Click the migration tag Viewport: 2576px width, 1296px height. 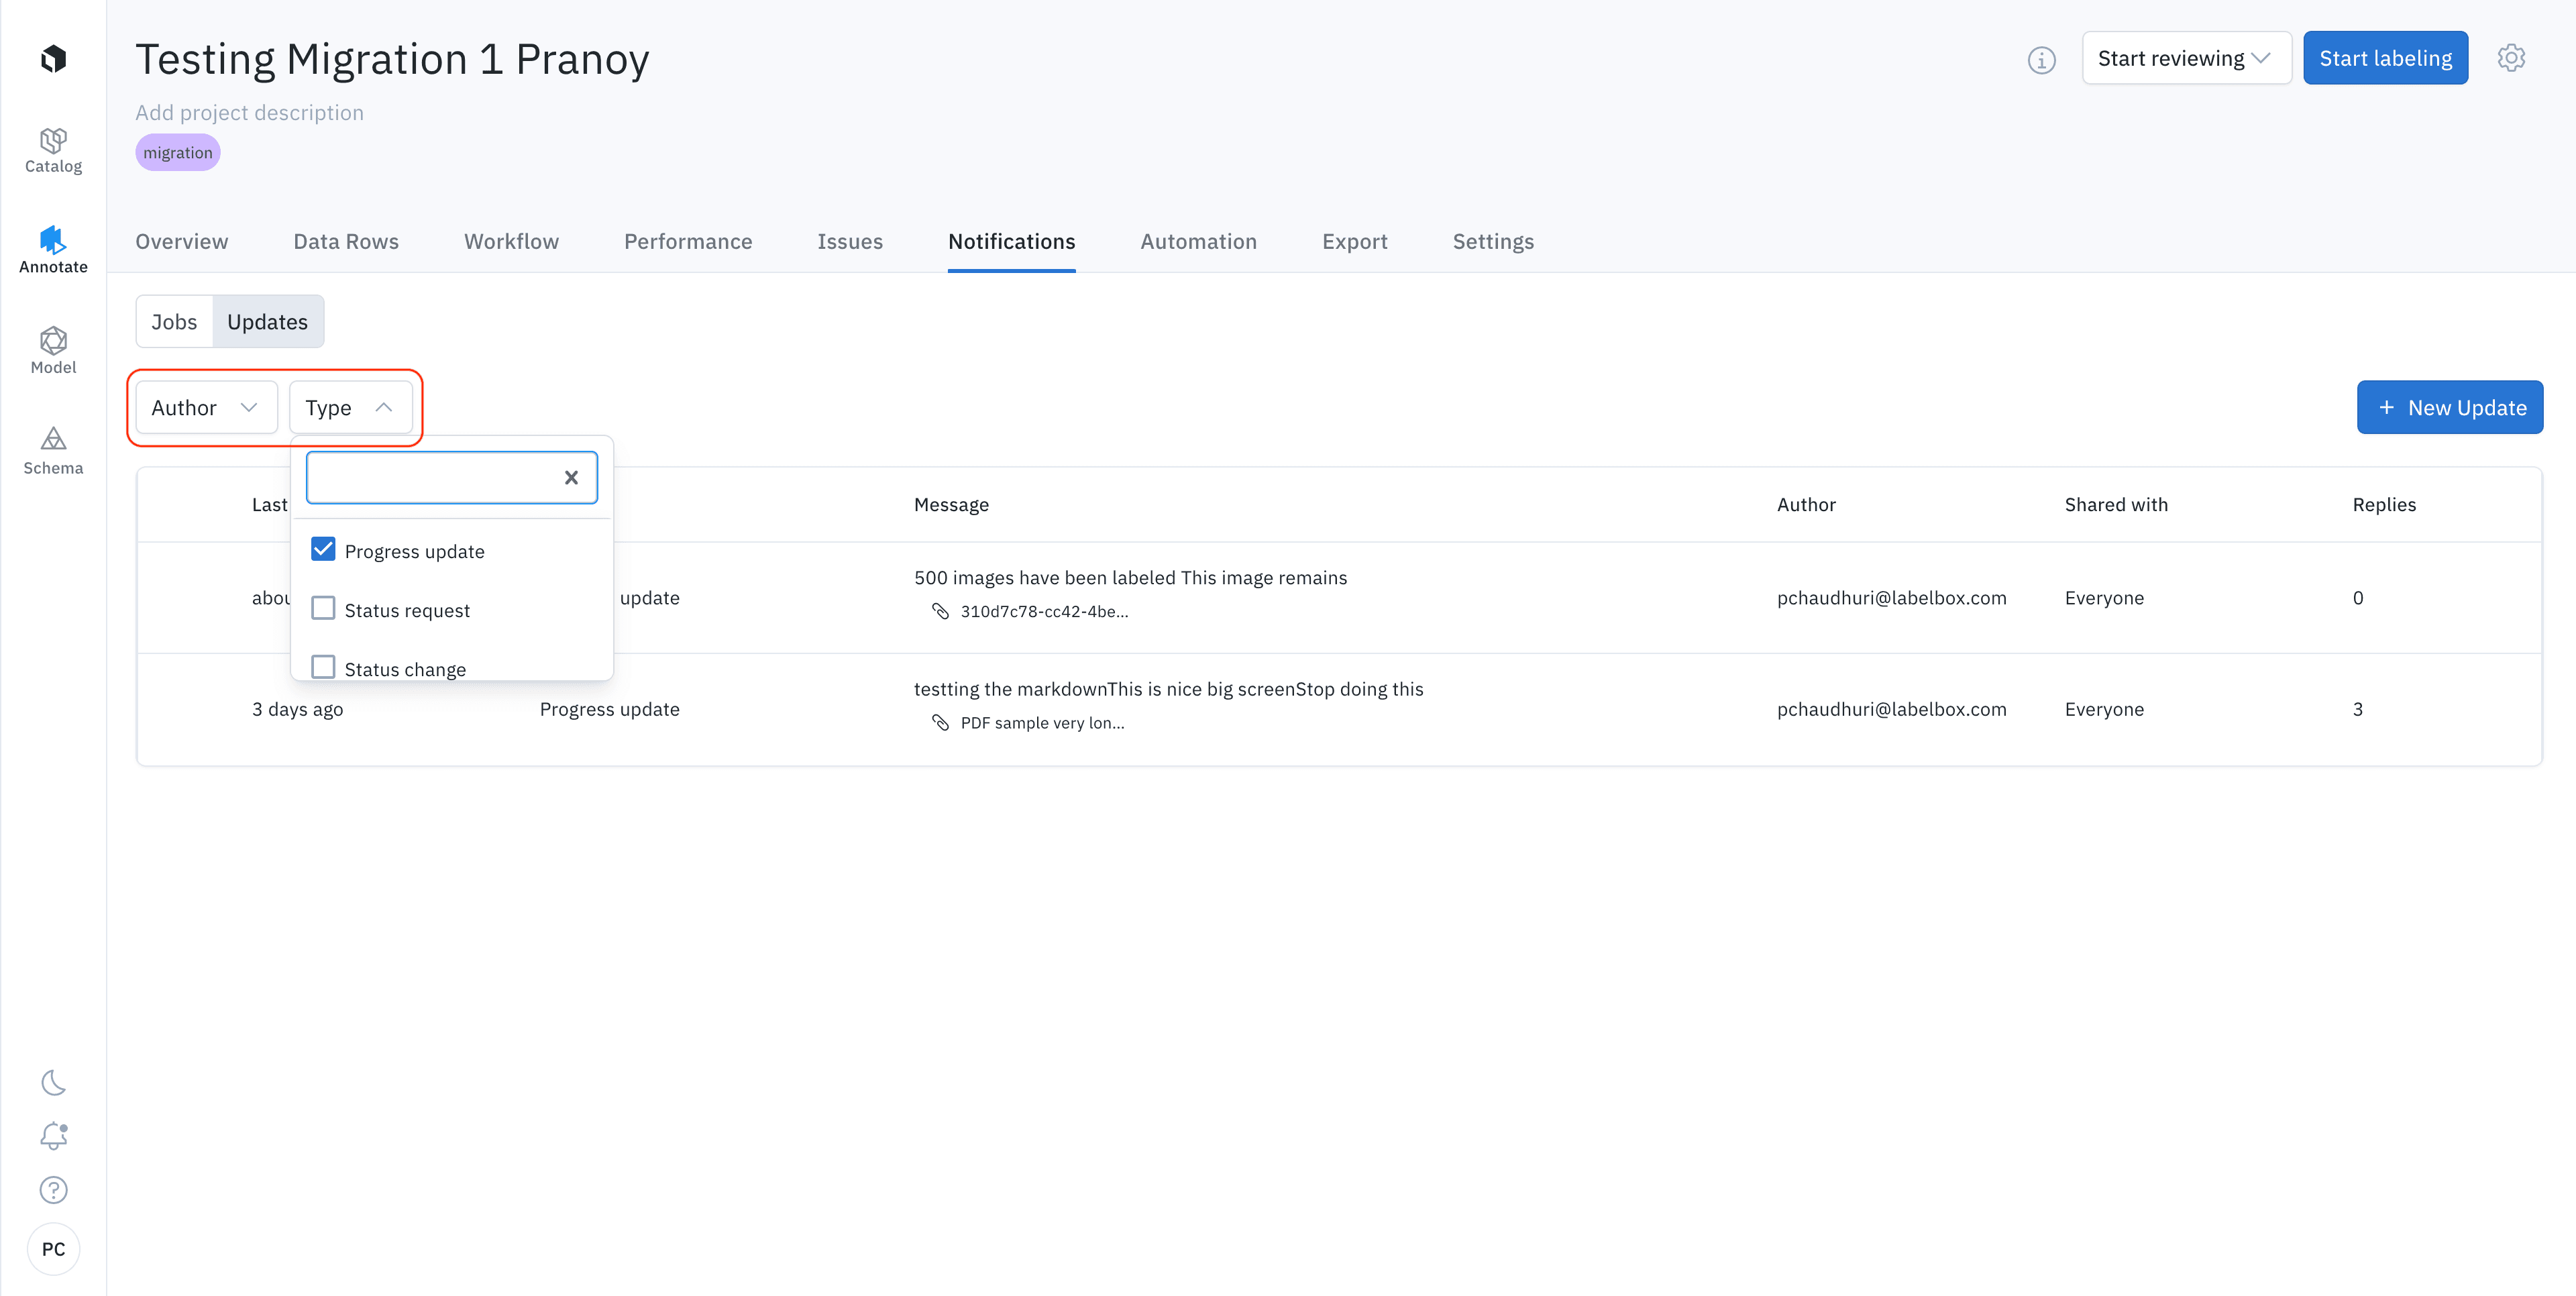[x=178, y=153]
